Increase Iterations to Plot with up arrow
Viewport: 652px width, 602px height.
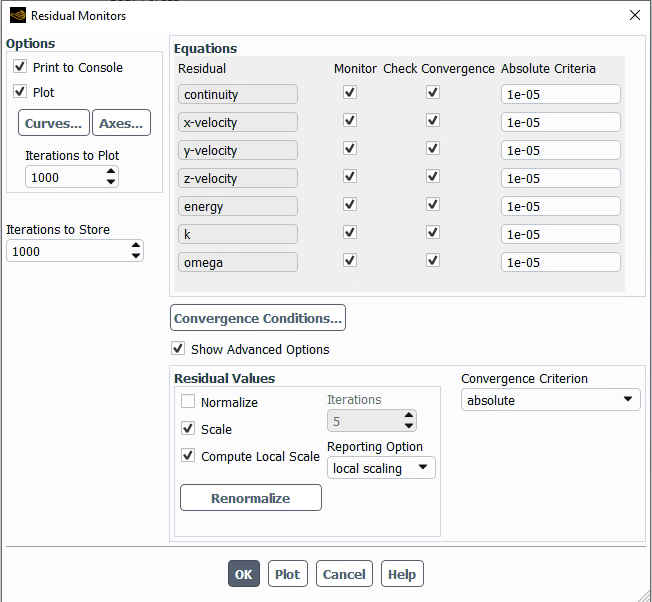click(x=110, y=172)
